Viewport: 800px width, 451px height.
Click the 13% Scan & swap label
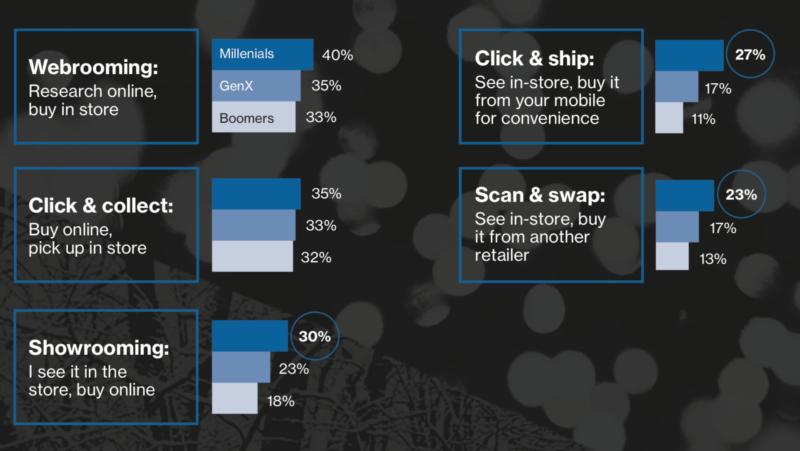[713, 259]
